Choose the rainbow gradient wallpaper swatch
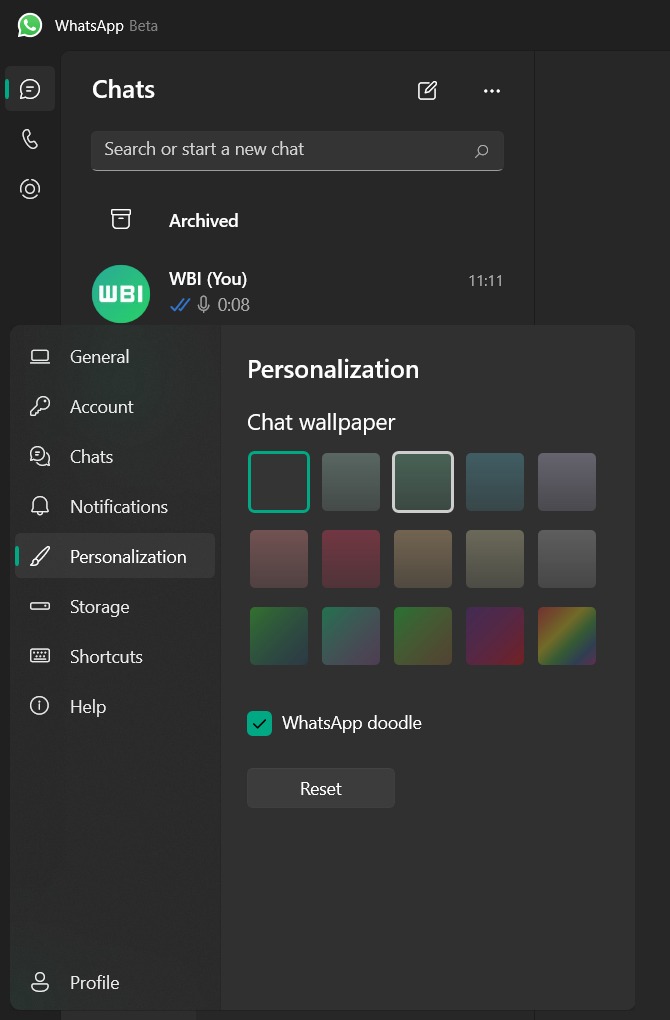The image size is (670, 1020). [567, 636]
